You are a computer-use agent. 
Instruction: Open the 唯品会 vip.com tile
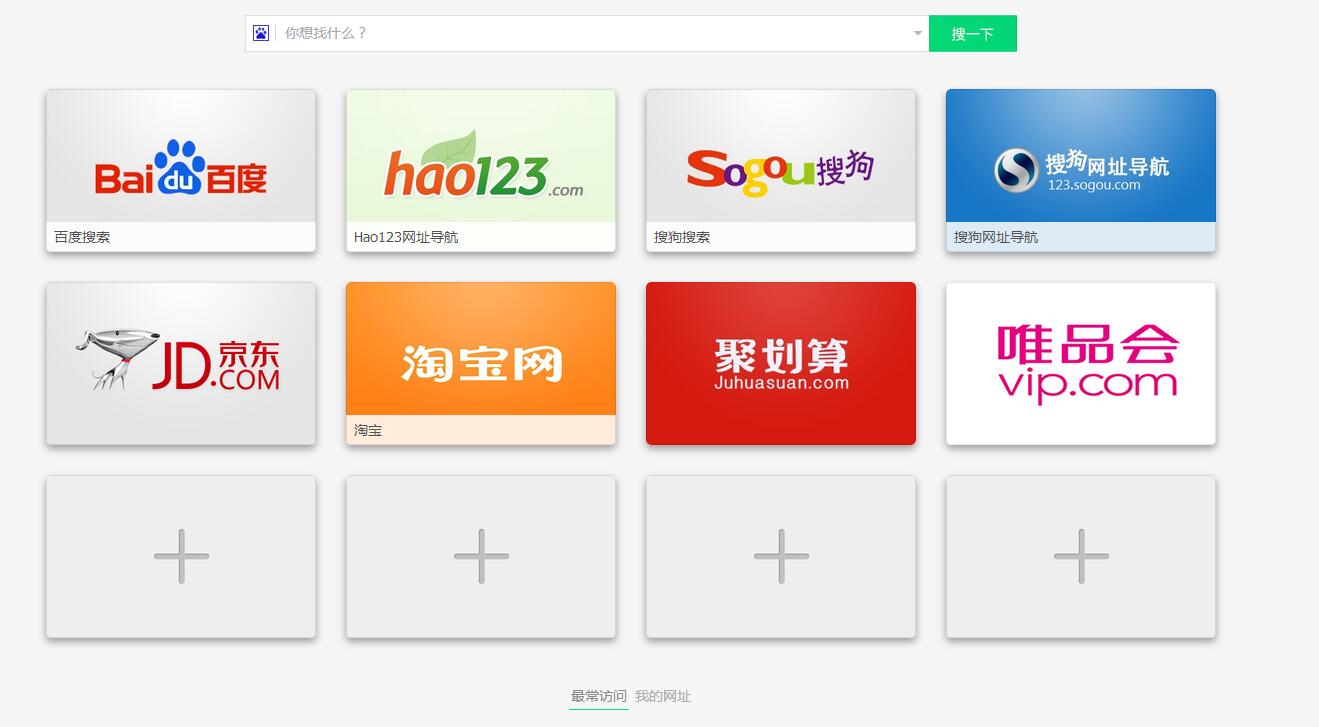click(1081, 363)
